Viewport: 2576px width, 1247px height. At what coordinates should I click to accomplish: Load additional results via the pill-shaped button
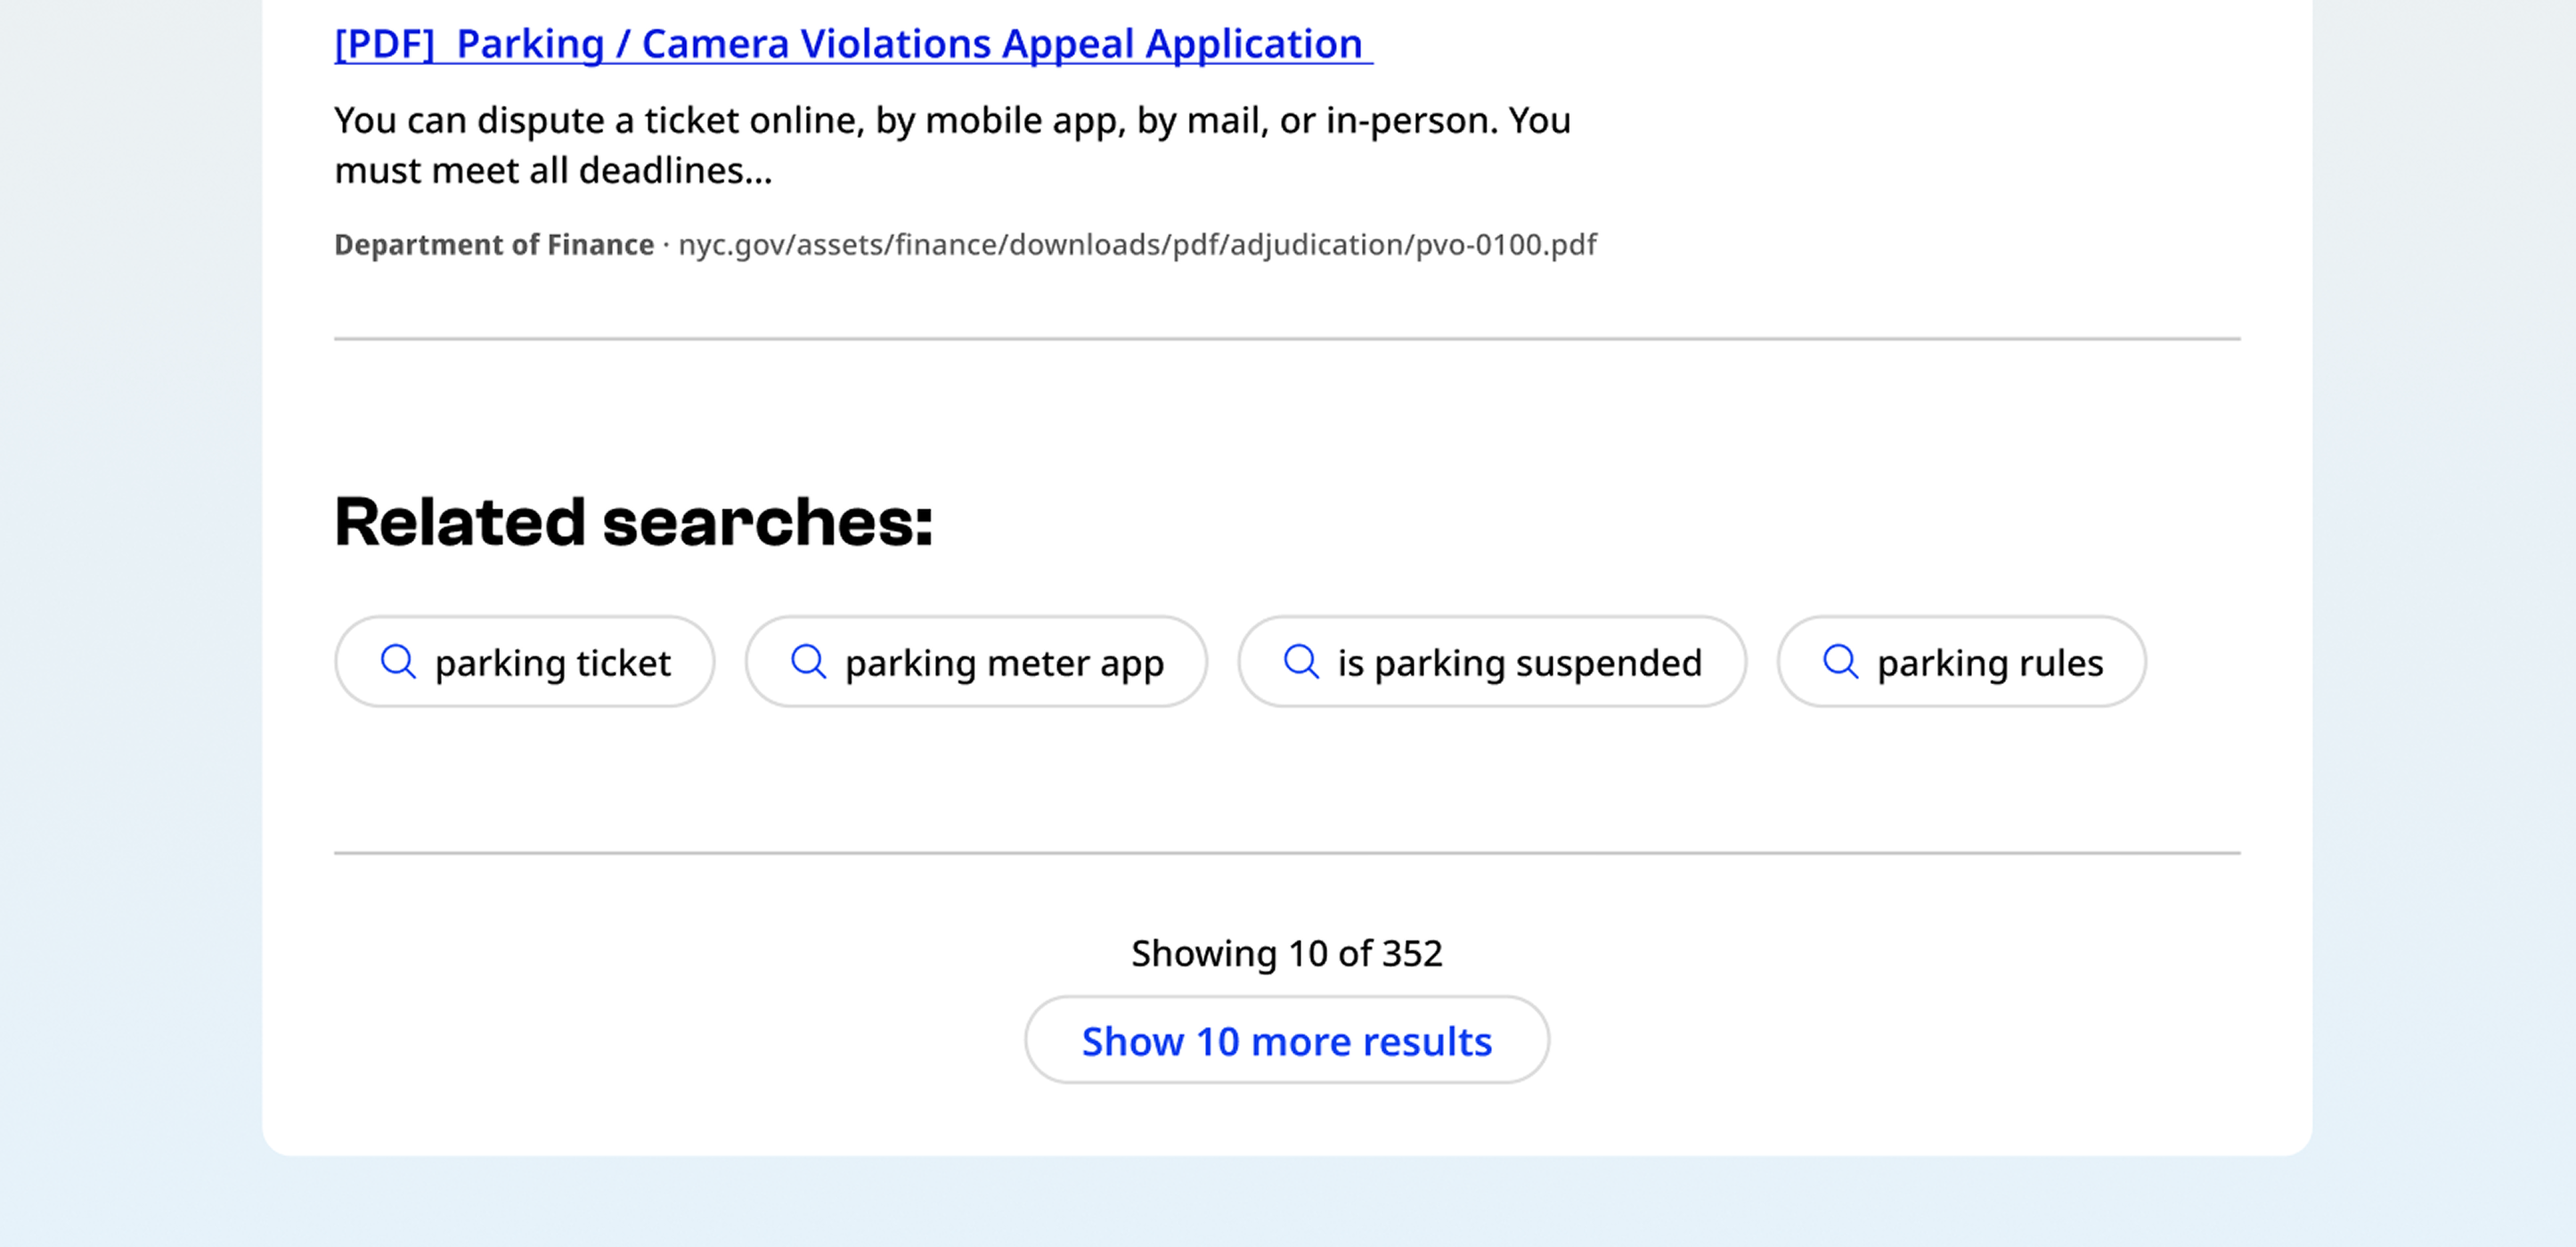[1287, 1040]
